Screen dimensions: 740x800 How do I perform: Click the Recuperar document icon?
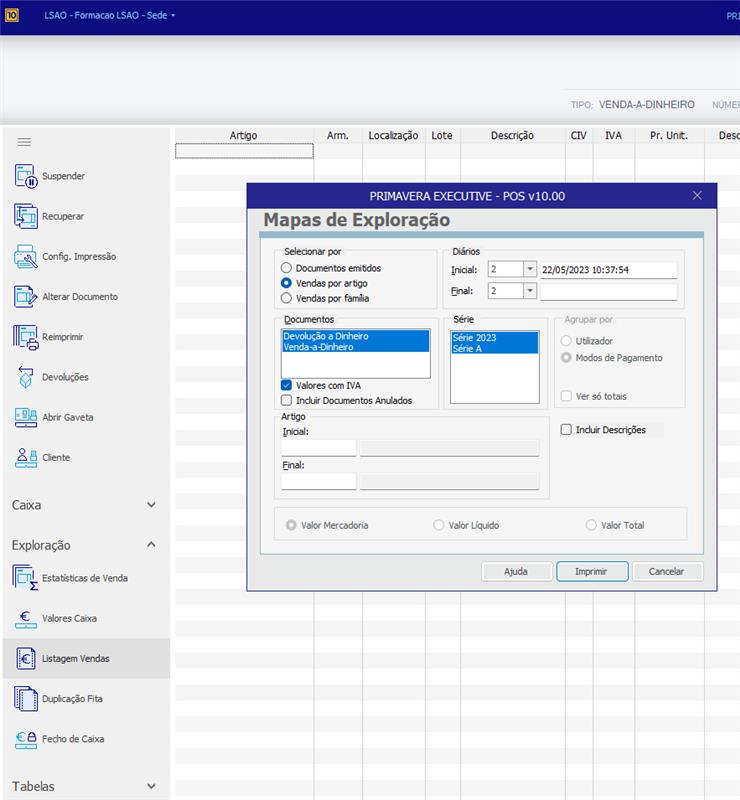26,216
